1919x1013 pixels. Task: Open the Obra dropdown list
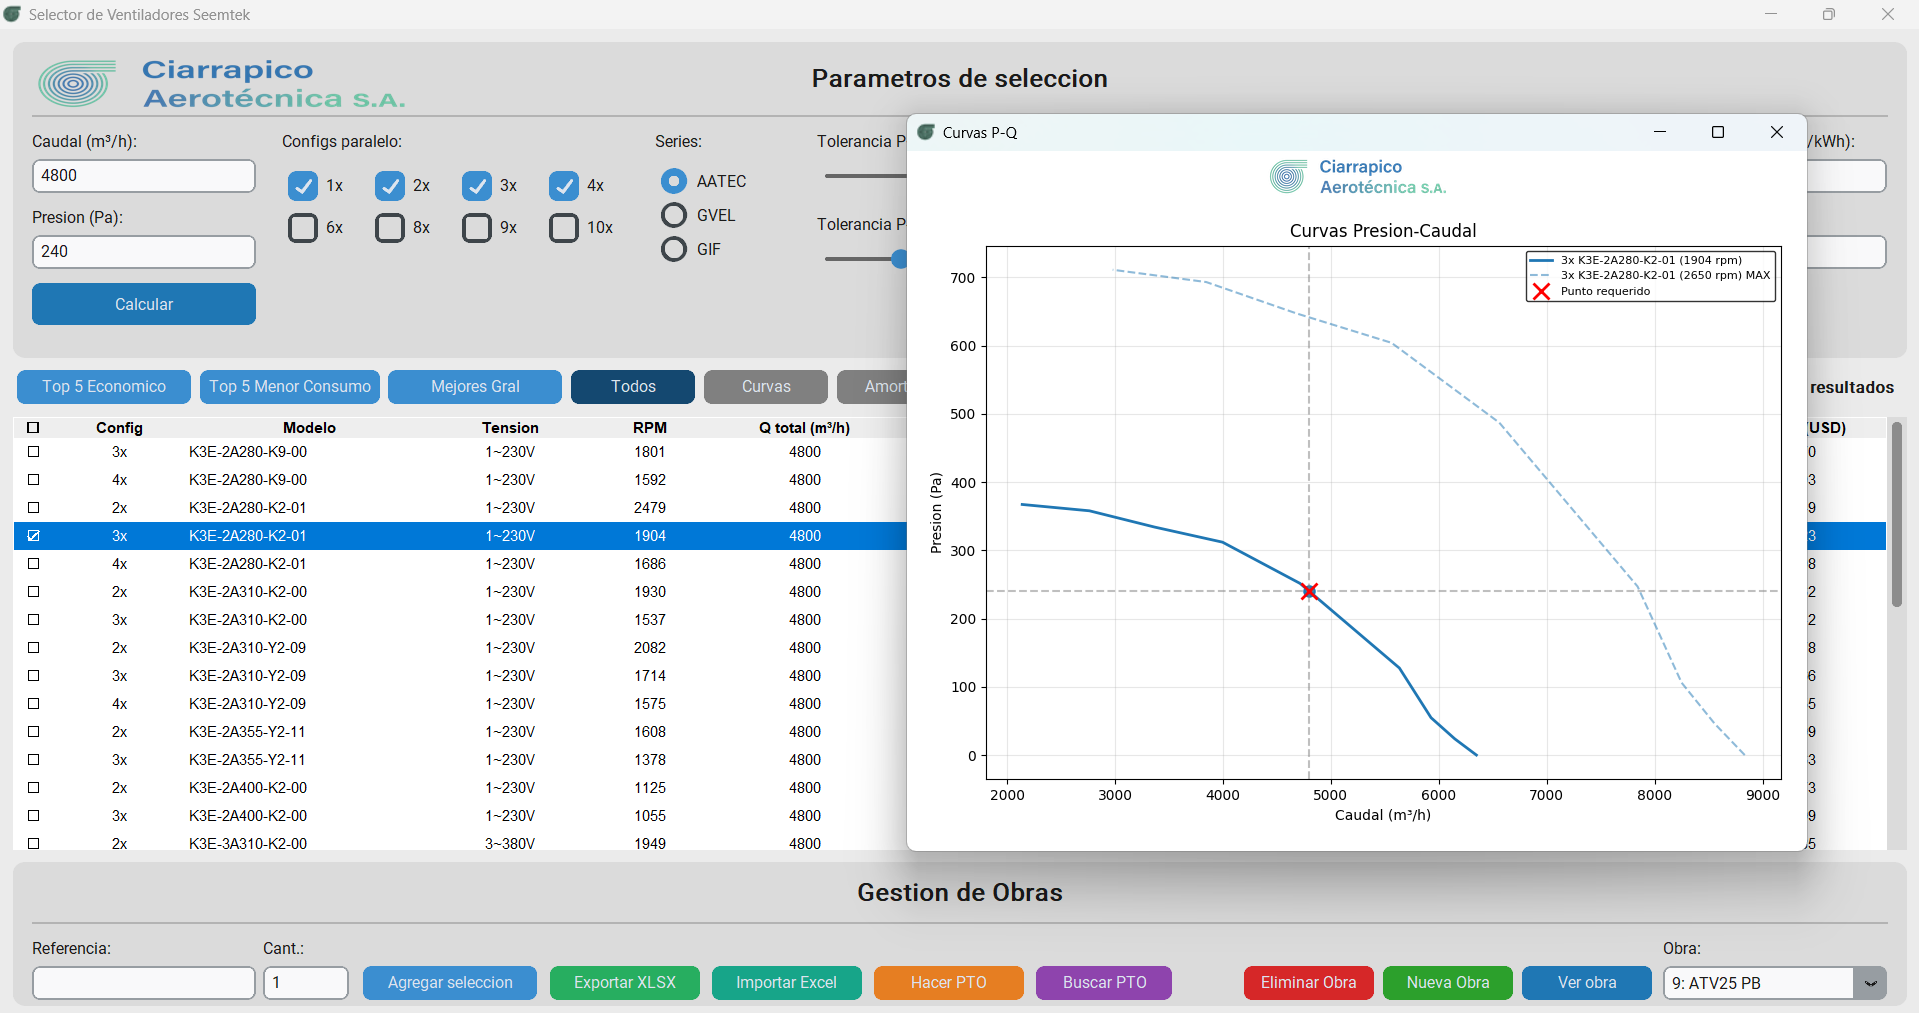(1869, 983)
